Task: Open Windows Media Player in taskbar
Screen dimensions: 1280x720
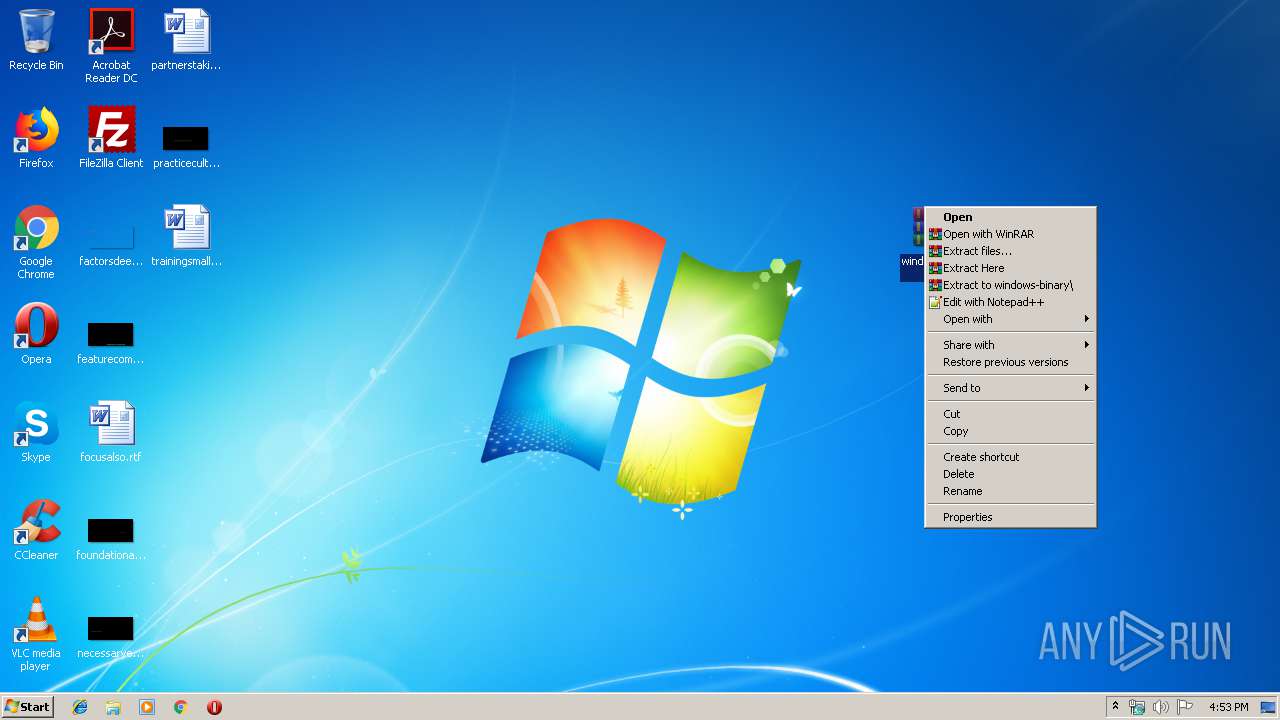Action: point(147,707)
